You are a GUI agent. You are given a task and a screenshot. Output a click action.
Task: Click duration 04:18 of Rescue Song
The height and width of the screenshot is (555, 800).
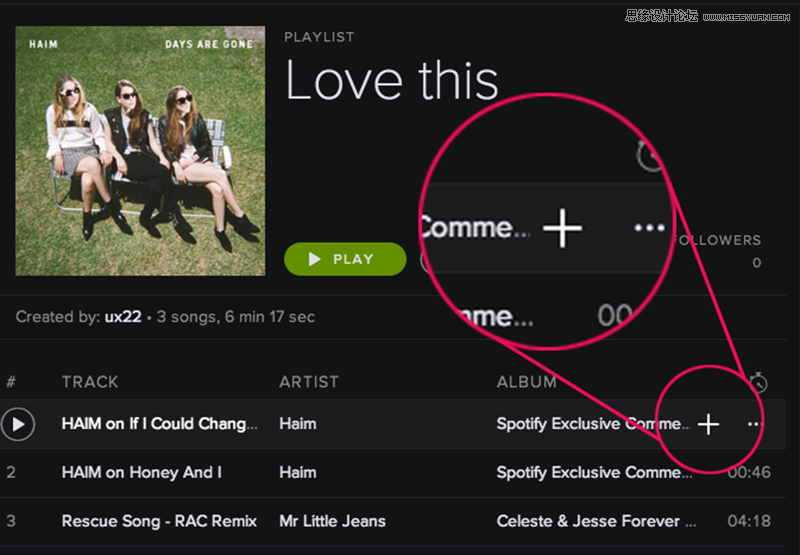pyautogui.click(x=749, y=521)
